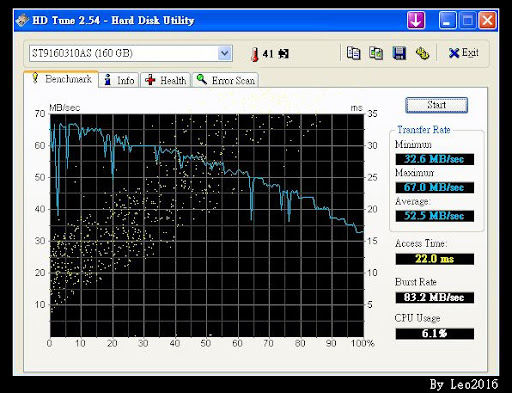Screen dimensions: 512x393
Task: Expand the ST9160310AS drive dropdown arrow
Action: coord(225,53)
